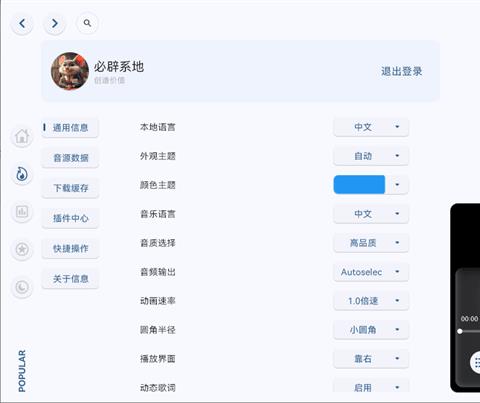Expand the 颜色主题 dropdown arrow
The width and height of the screenshot is (480, 403).
click(397, 185)
